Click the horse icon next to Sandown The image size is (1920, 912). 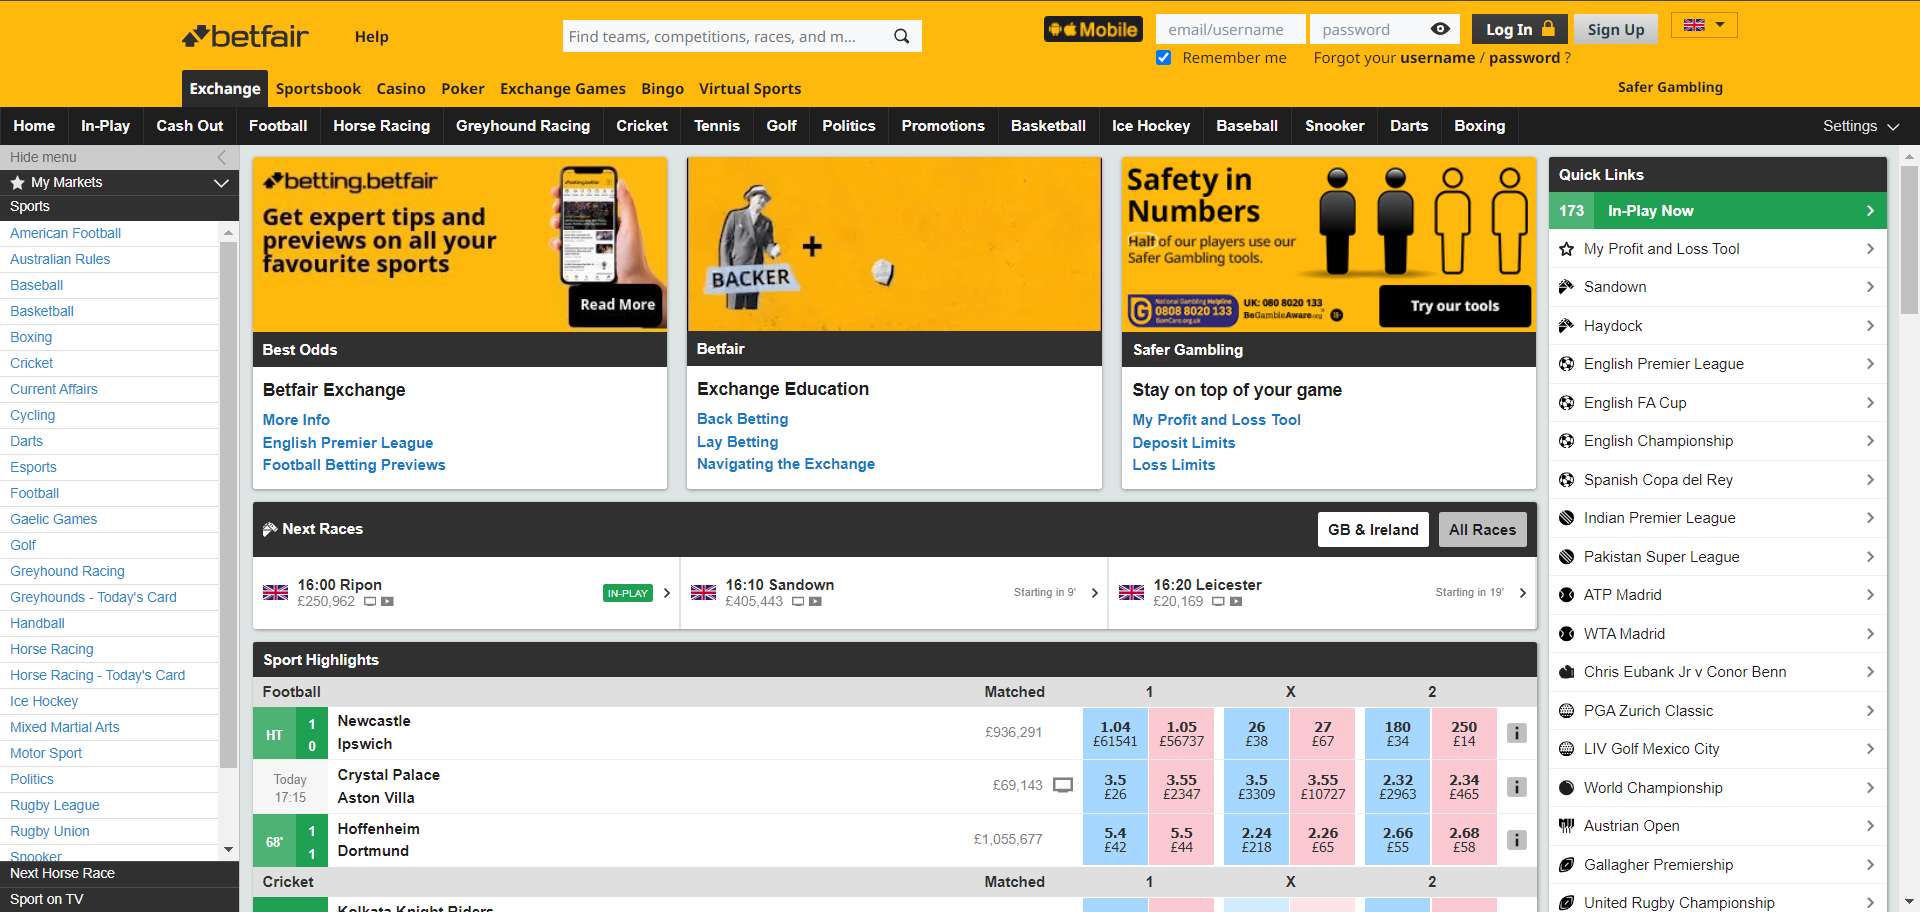pos(1566,287)
